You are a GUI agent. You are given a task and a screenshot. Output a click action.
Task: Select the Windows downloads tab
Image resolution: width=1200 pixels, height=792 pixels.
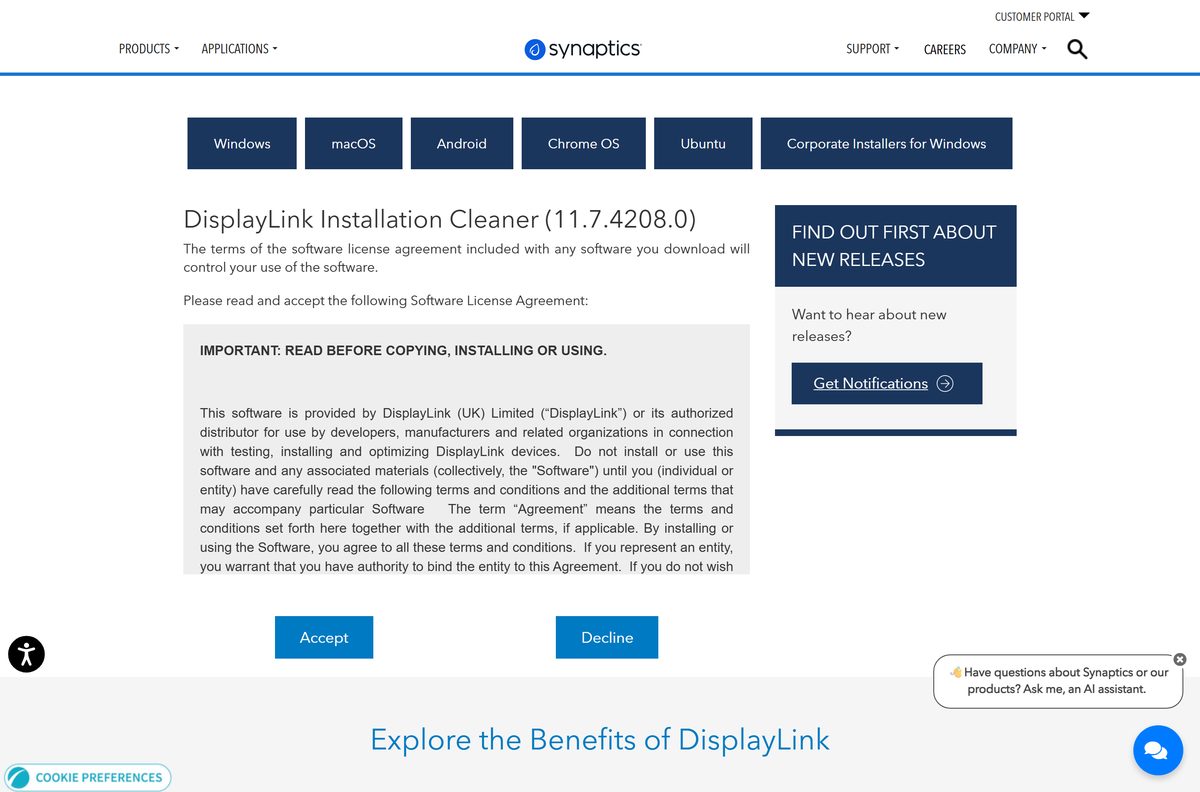[242, 143]
